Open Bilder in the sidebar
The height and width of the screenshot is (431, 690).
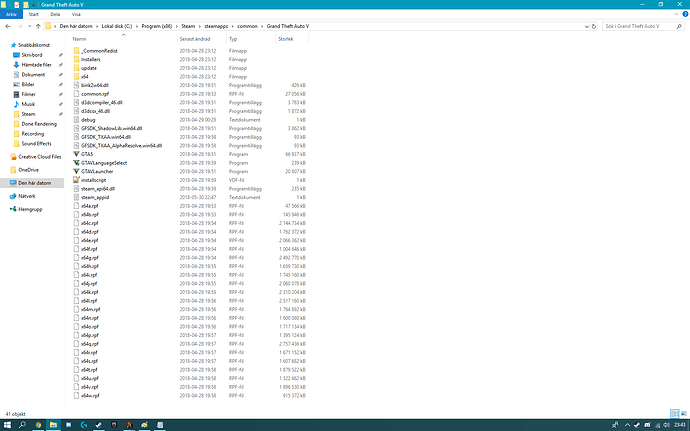coord(28,85)
